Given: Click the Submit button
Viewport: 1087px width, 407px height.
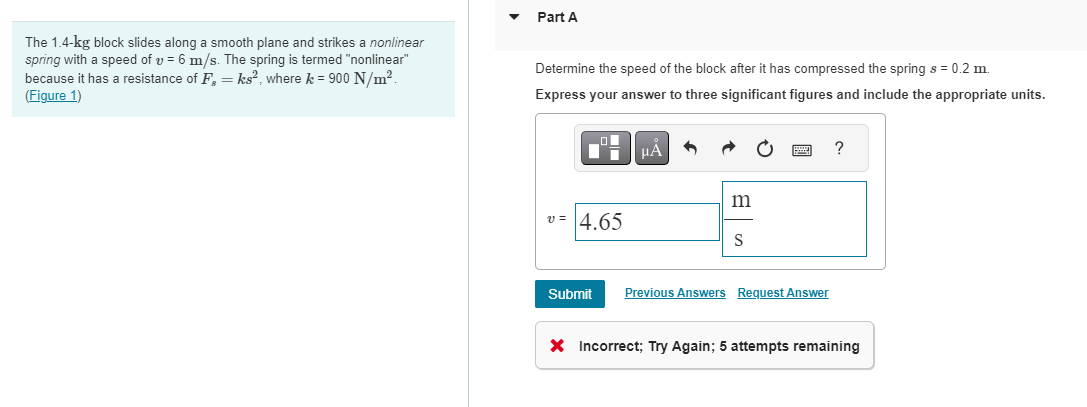Looking at the screenshot, I should (x=570, y=294).
